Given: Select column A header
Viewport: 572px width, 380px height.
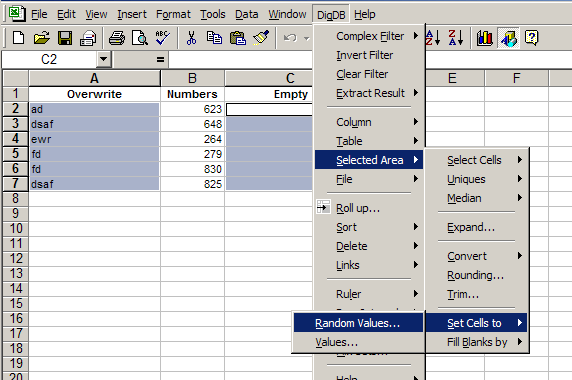Looking at the screenshot, I should point(94,78).
